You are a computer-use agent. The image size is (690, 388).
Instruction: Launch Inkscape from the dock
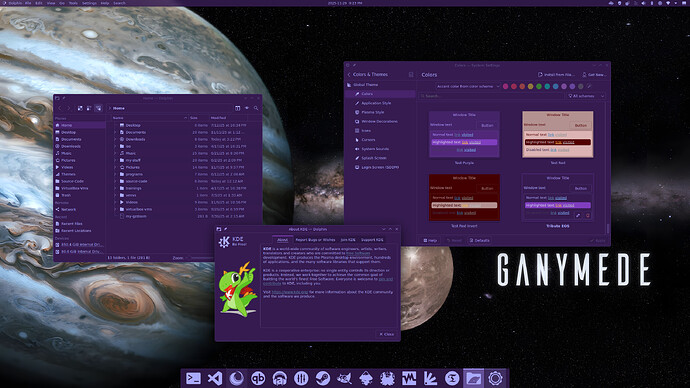coord(366,378)
